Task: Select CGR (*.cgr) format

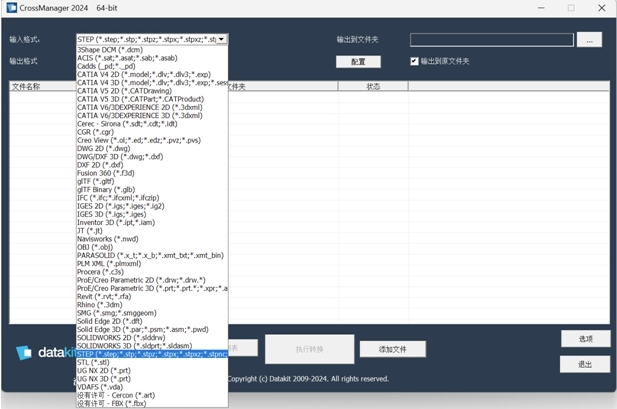Action: pos(152,132)
